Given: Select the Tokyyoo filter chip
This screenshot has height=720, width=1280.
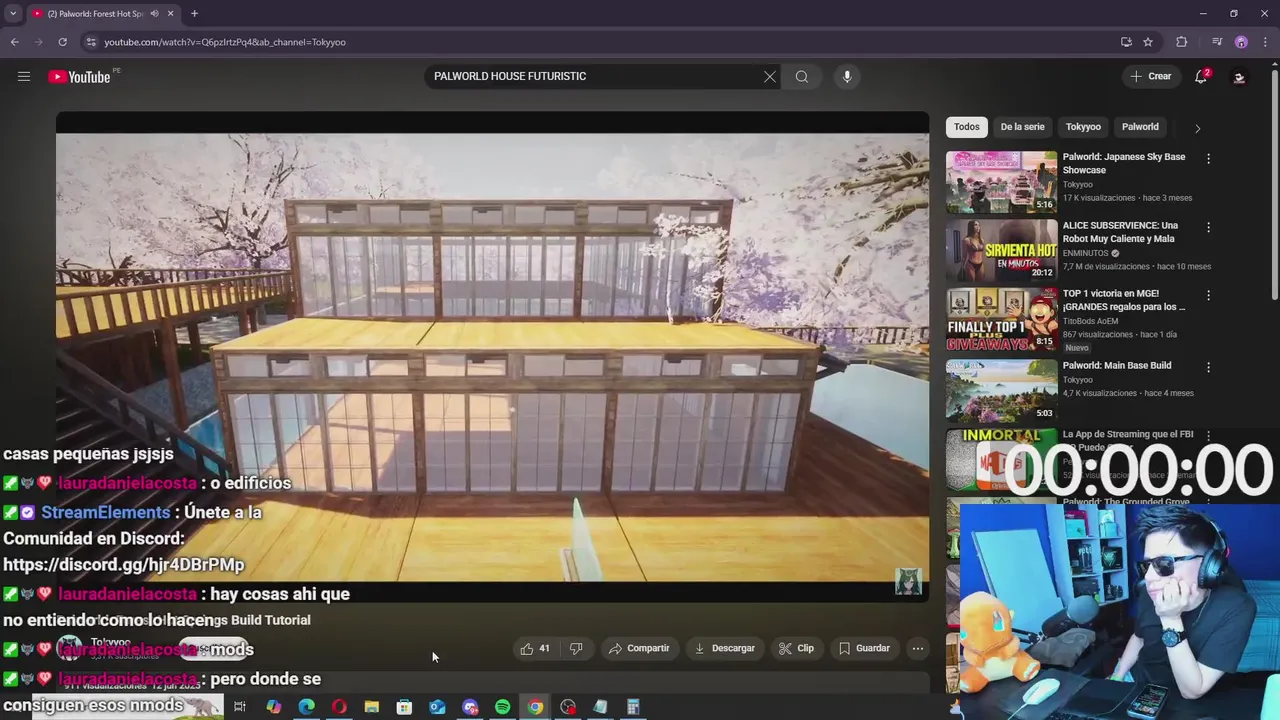Looking at the screenshot, I should (x=1083, y=127).
